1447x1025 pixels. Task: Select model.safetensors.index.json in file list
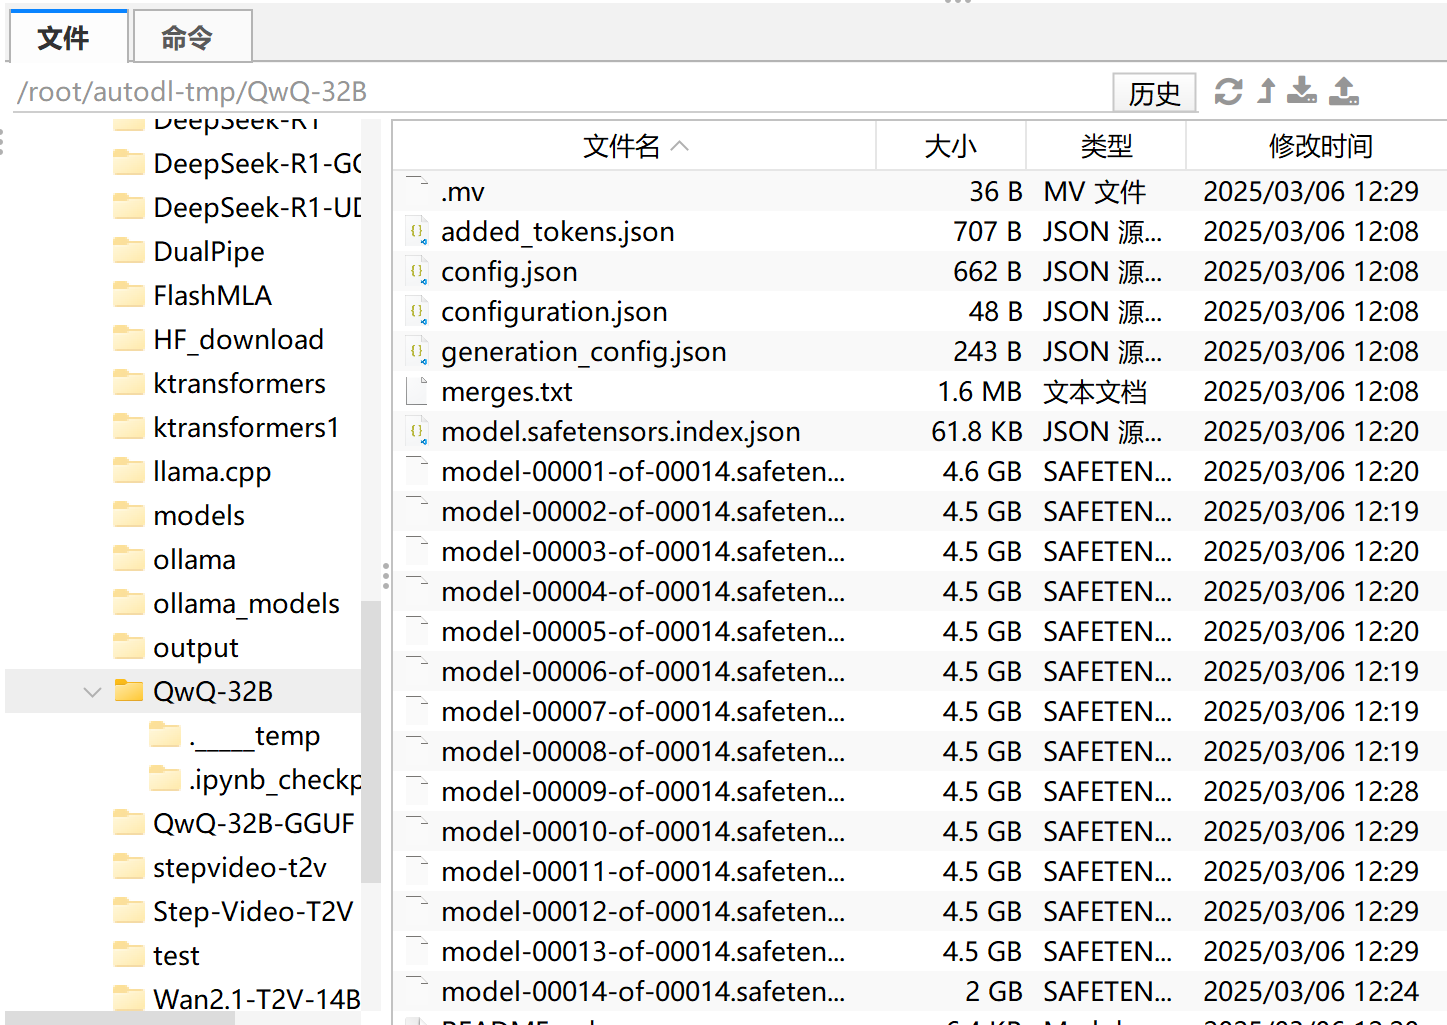(x=621, y=431)
